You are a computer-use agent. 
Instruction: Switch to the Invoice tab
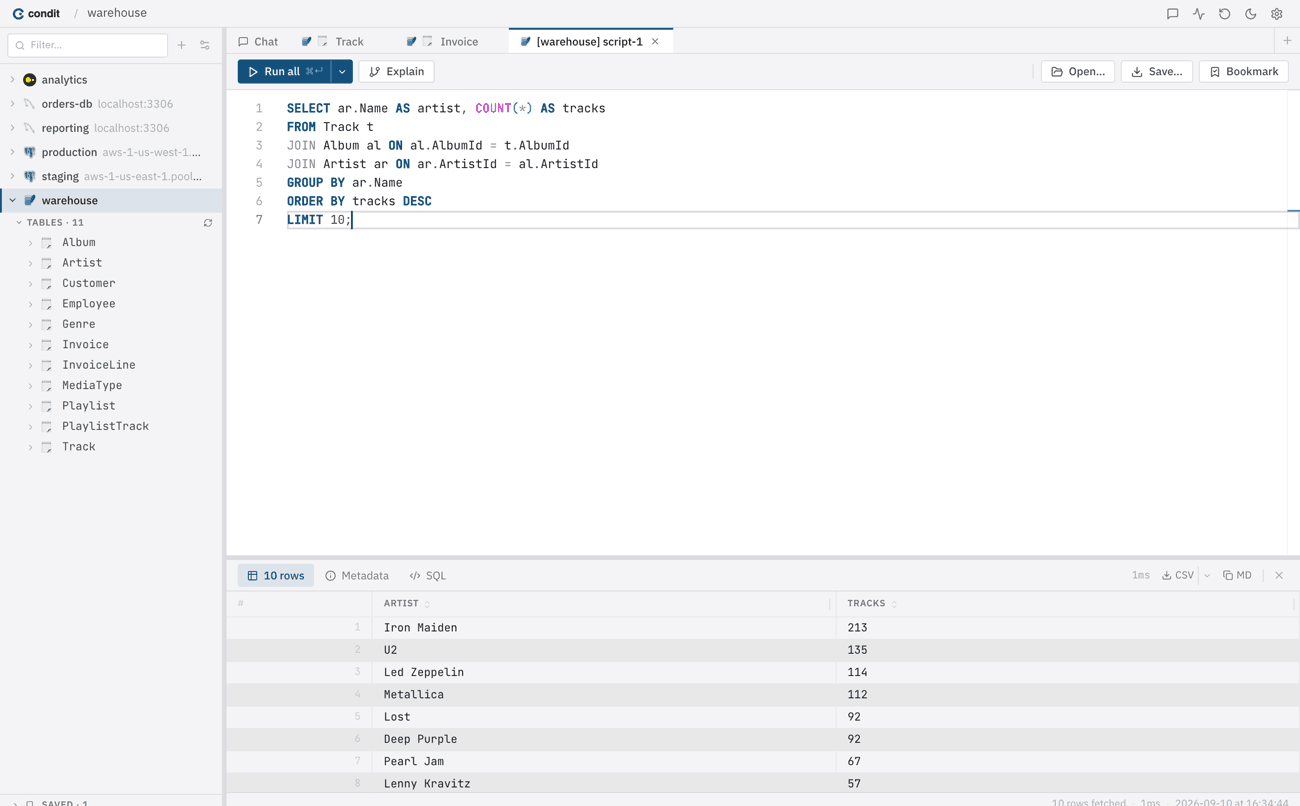tap(450, 42)
